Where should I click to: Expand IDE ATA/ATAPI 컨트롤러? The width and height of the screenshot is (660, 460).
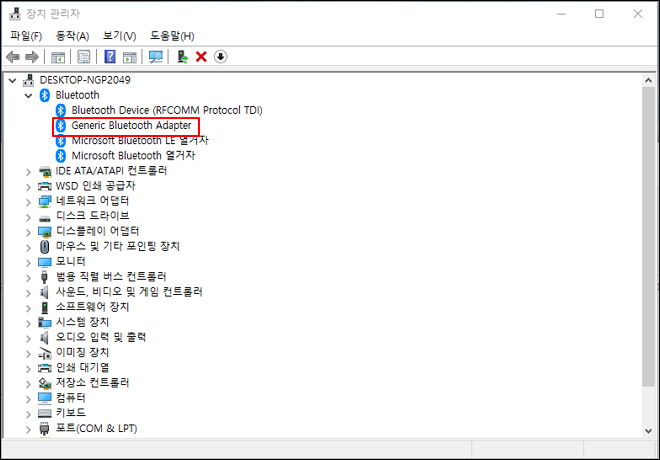point(28,172)
